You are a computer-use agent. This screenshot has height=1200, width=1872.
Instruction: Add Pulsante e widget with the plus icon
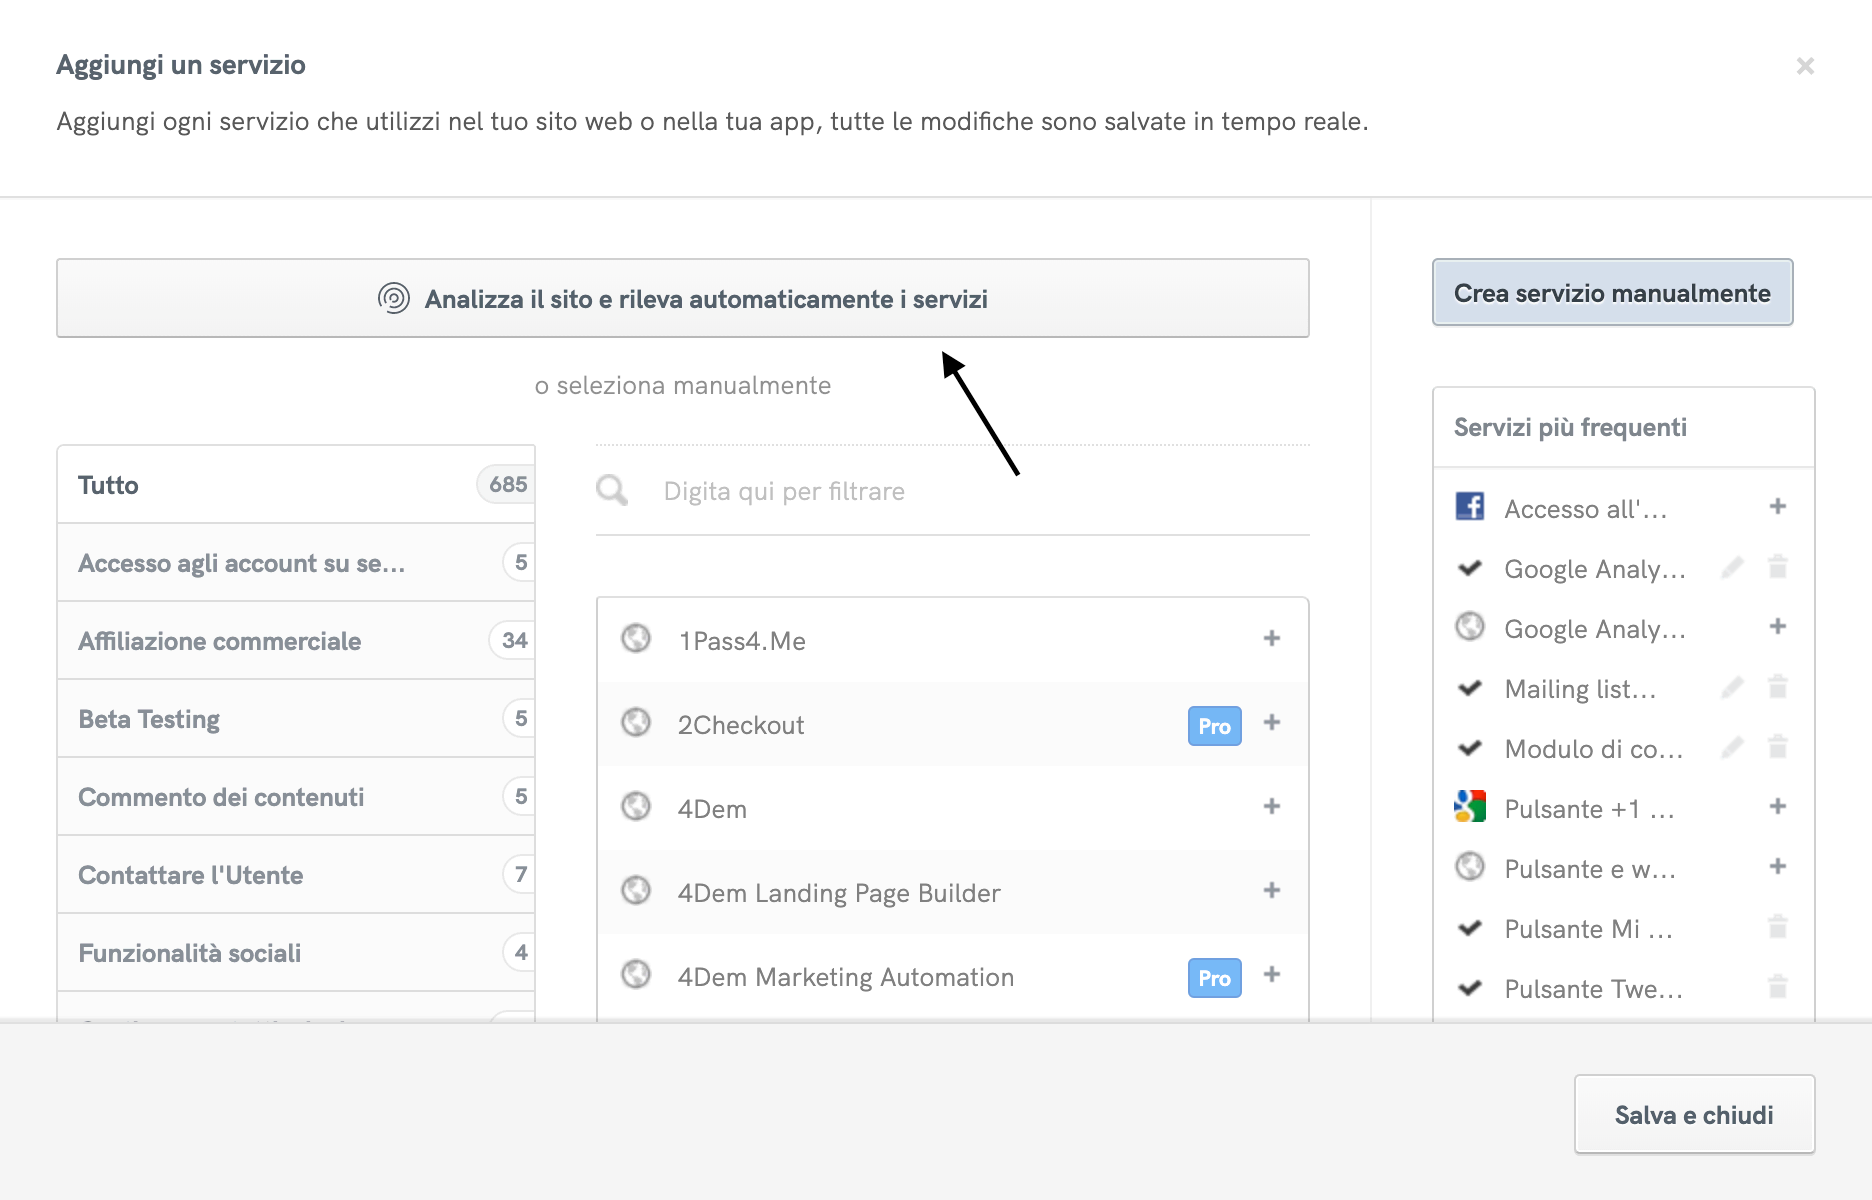click(1779, 868)
